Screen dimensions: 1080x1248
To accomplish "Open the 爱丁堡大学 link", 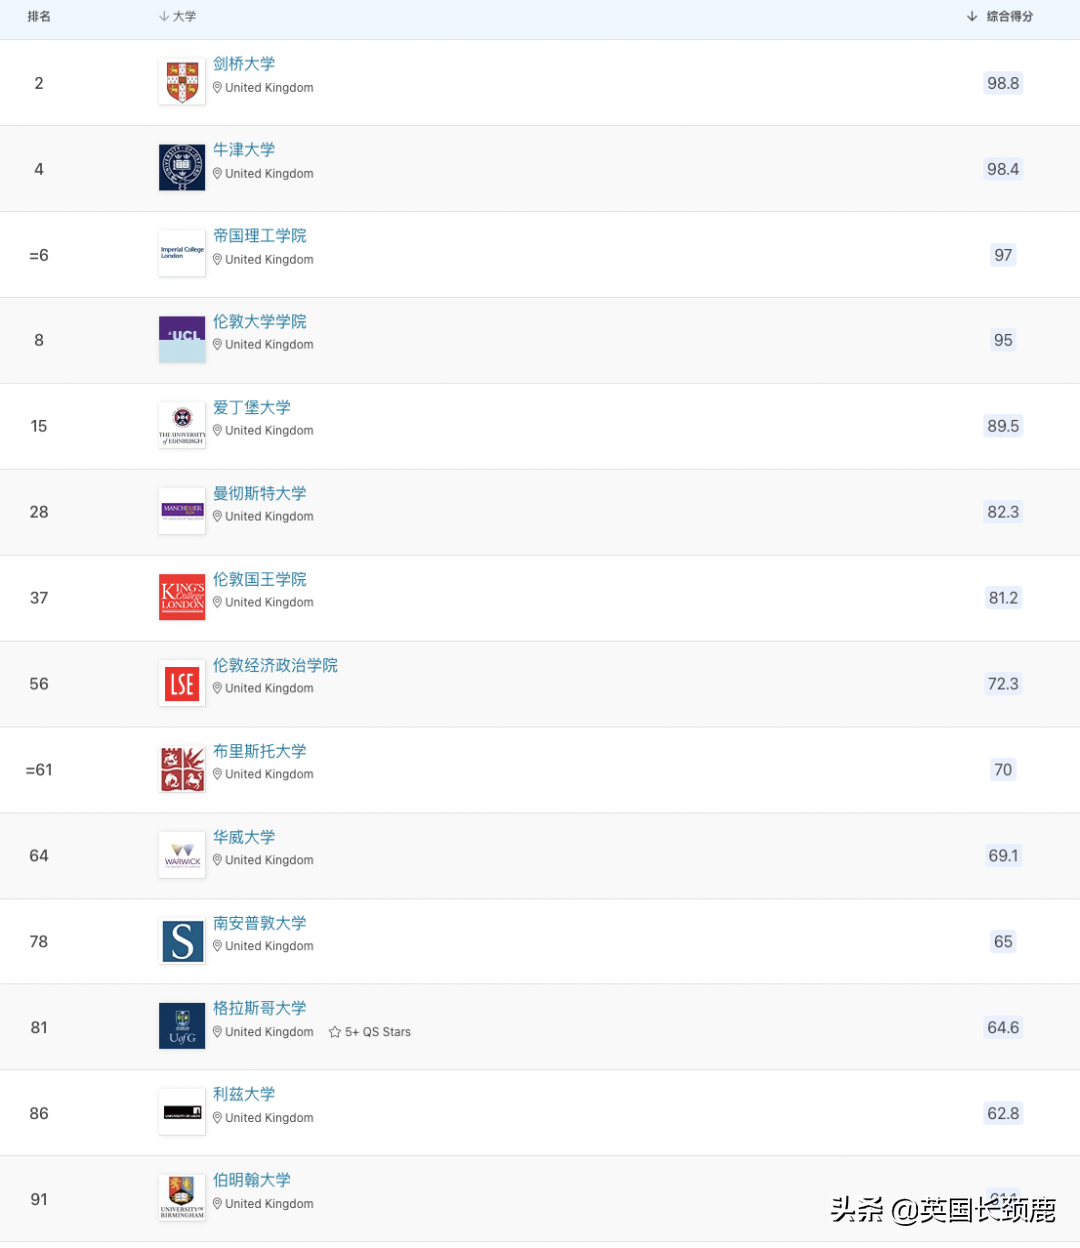I will [x=252, y=407].
